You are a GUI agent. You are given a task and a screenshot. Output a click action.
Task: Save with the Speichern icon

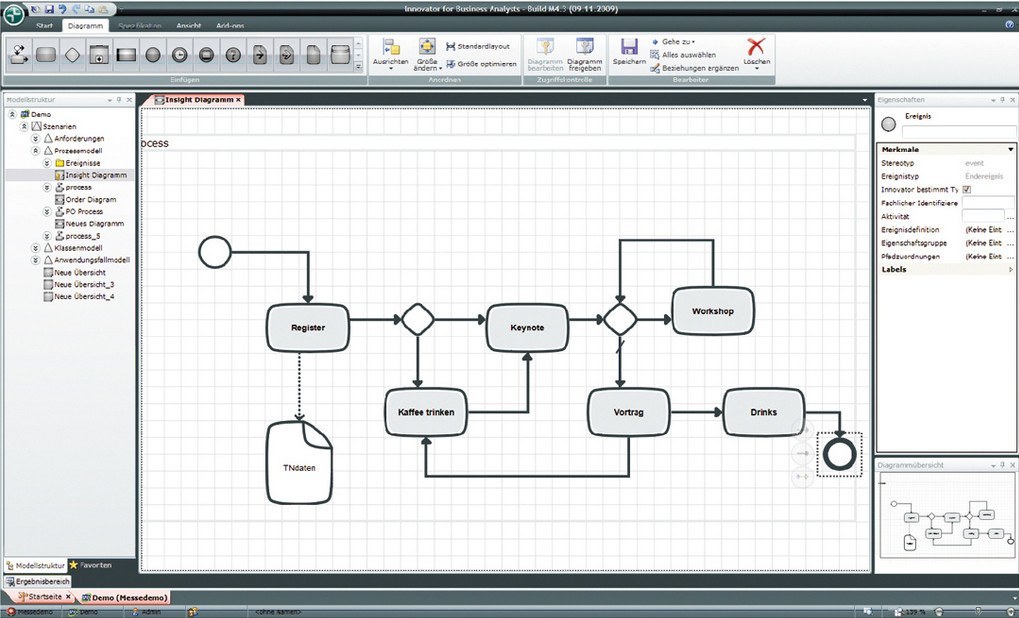pyautogui.click(x=628, y=48)
